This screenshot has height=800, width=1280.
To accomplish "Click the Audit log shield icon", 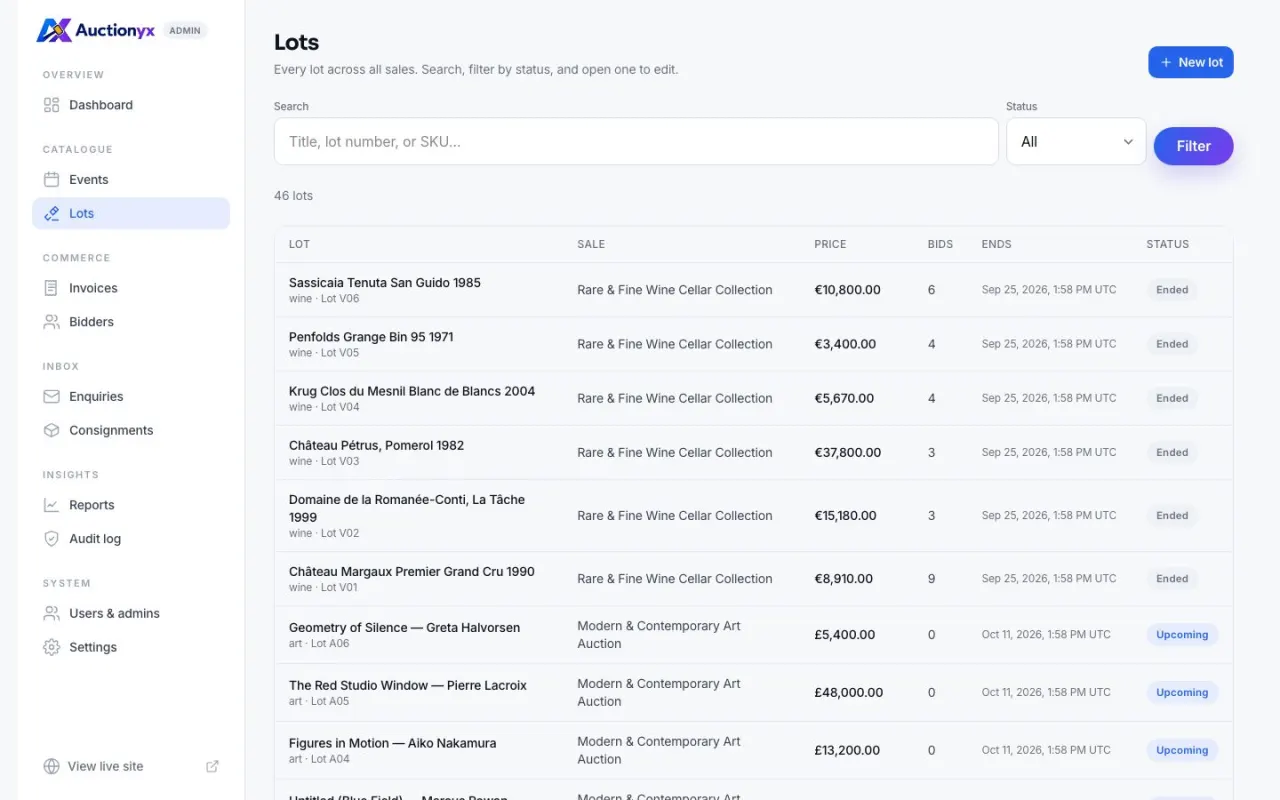I will (x=52, y=539).
